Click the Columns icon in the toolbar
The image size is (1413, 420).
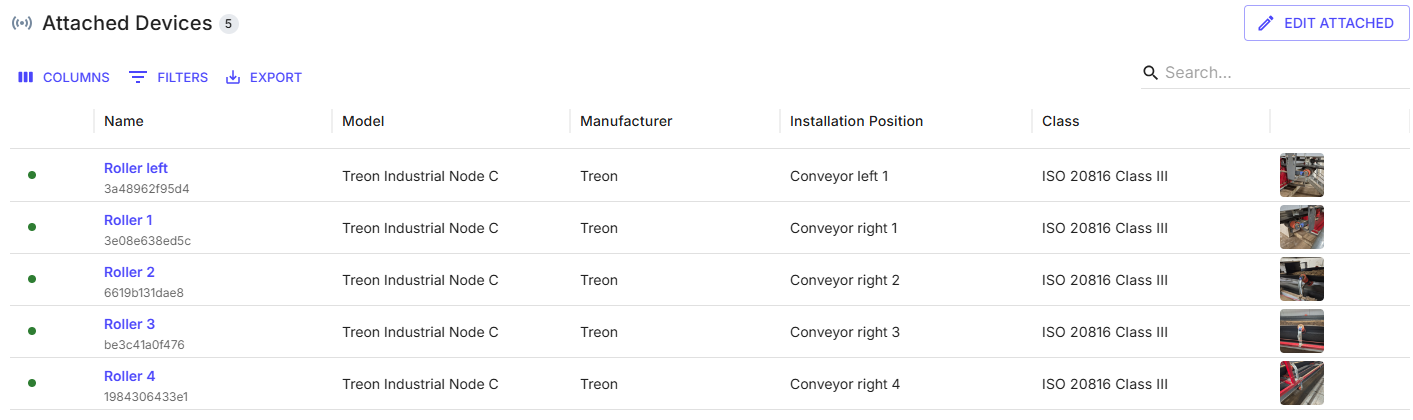26,77
